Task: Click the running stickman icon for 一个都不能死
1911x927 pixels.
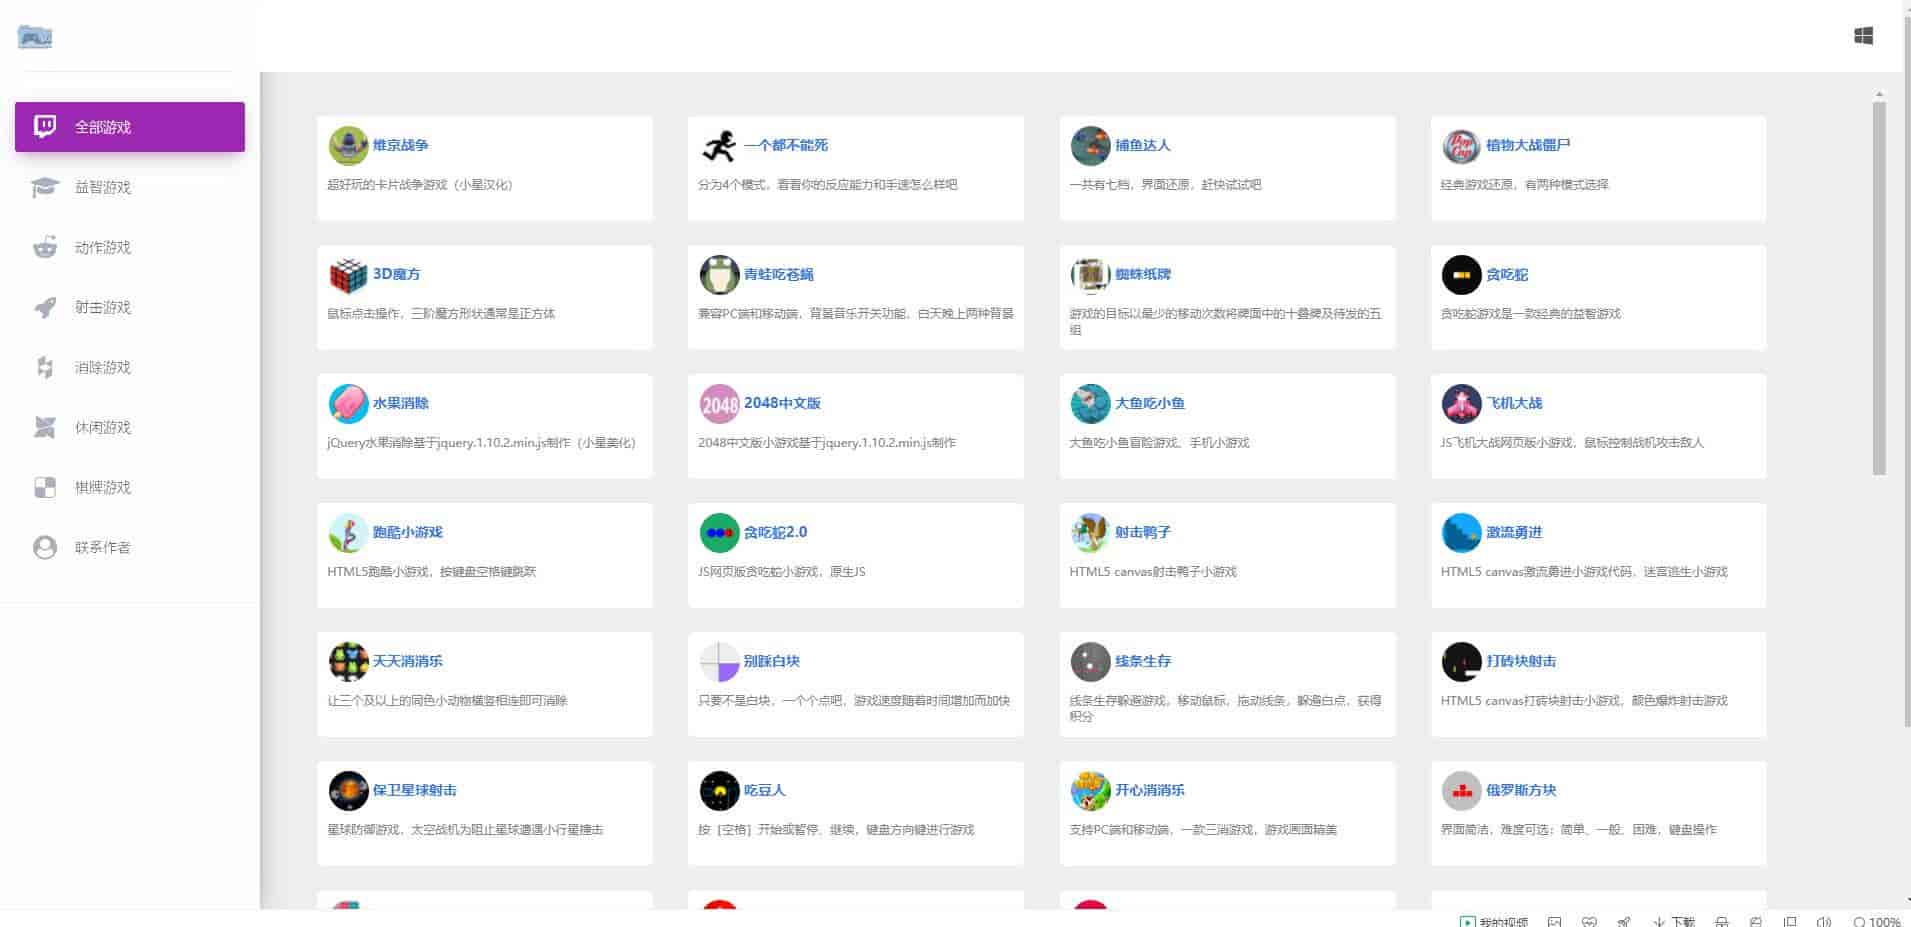Action: point(719,146)
